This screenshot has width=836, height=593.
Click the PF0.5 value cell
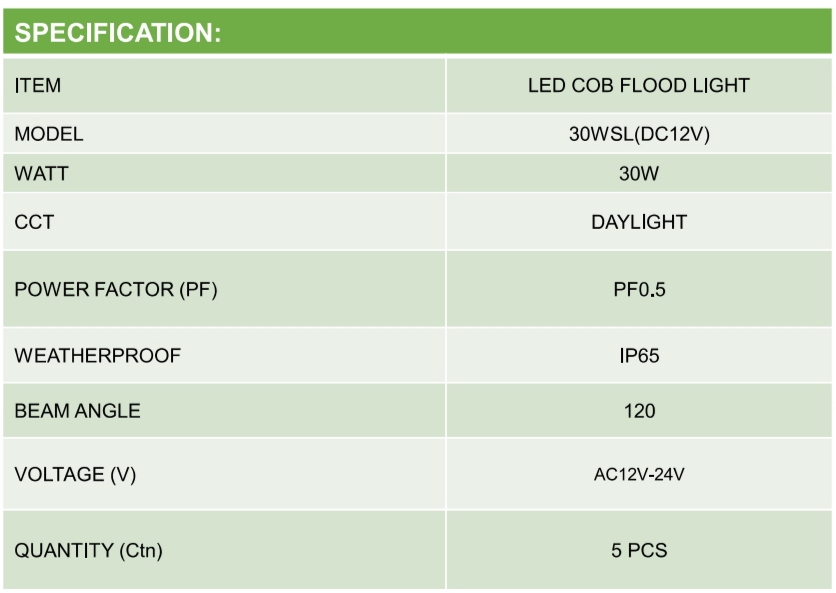point(638,290)
